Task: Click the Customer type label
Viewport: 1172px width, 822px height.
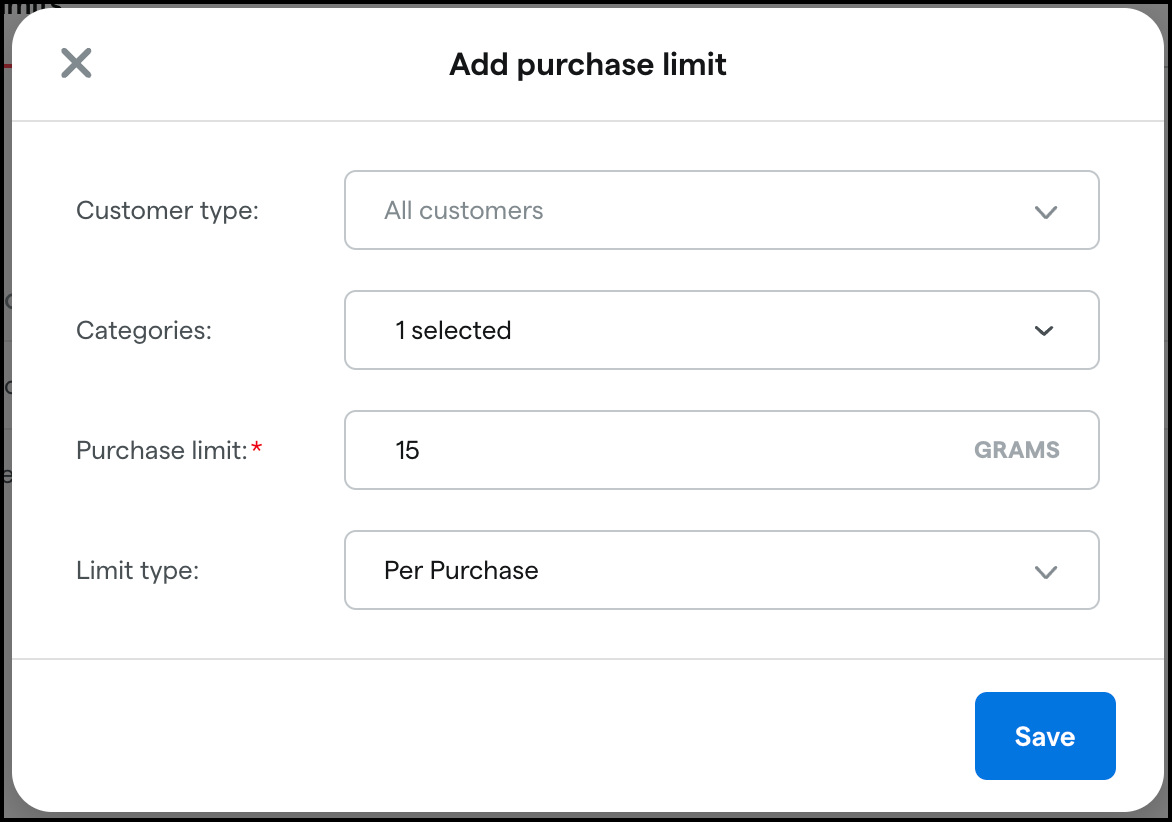Action: tap(166, 211)
